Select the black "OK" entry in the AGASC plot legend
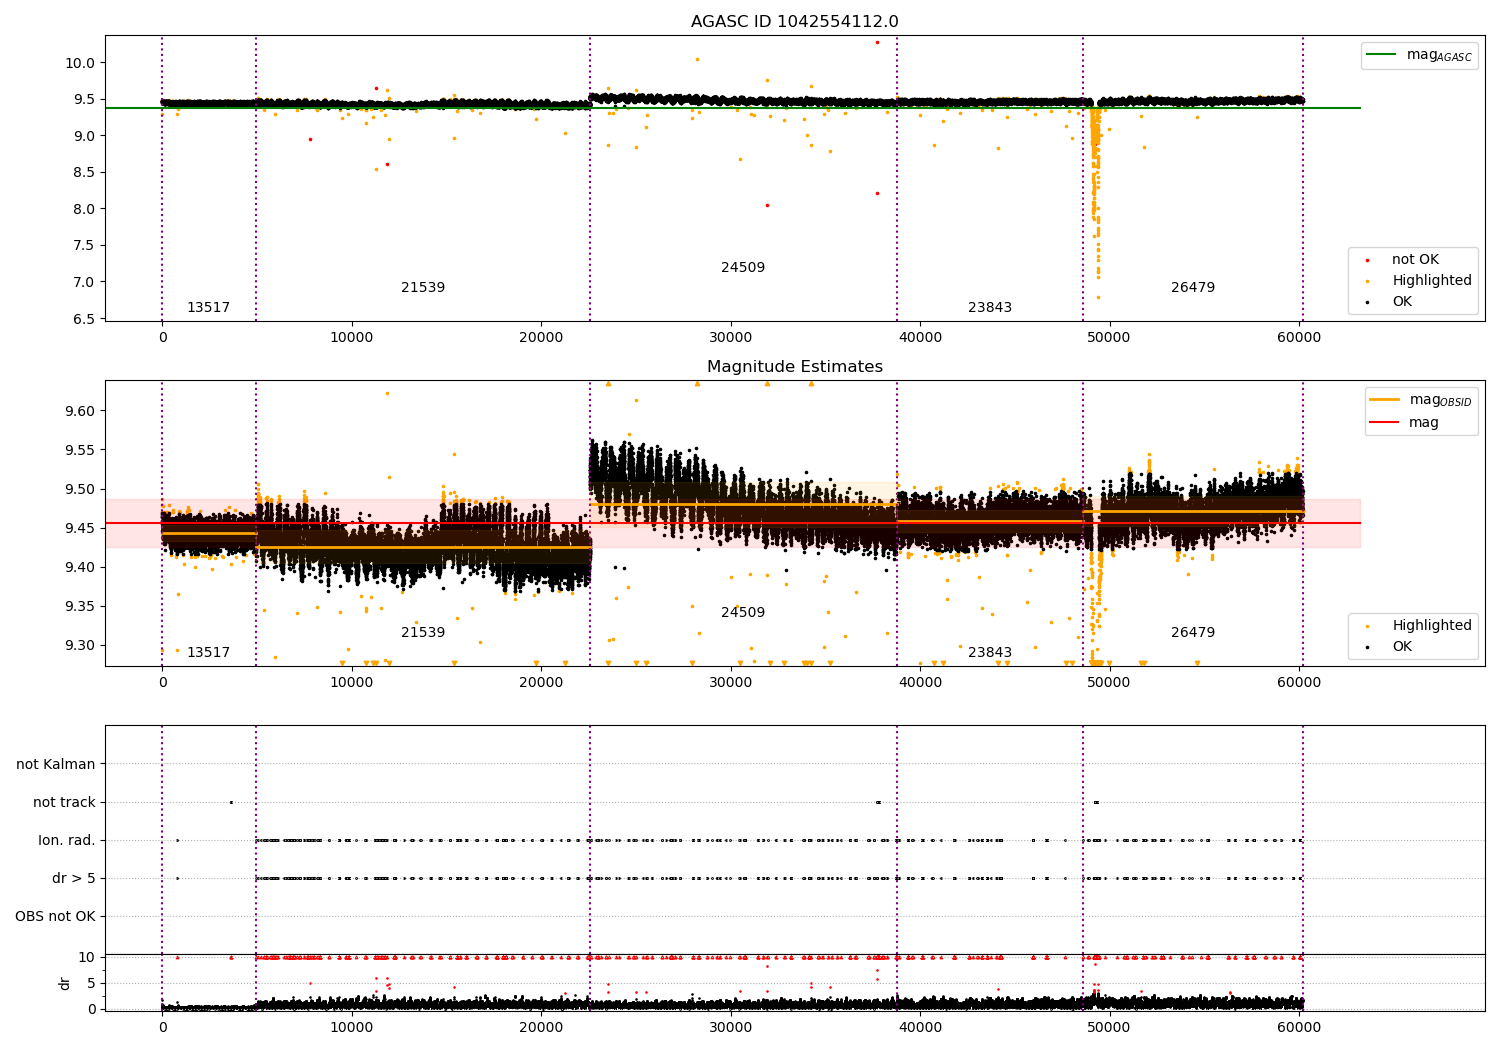The height and width of the screenshot is (1050, 1500). (x=1402, y=302)
